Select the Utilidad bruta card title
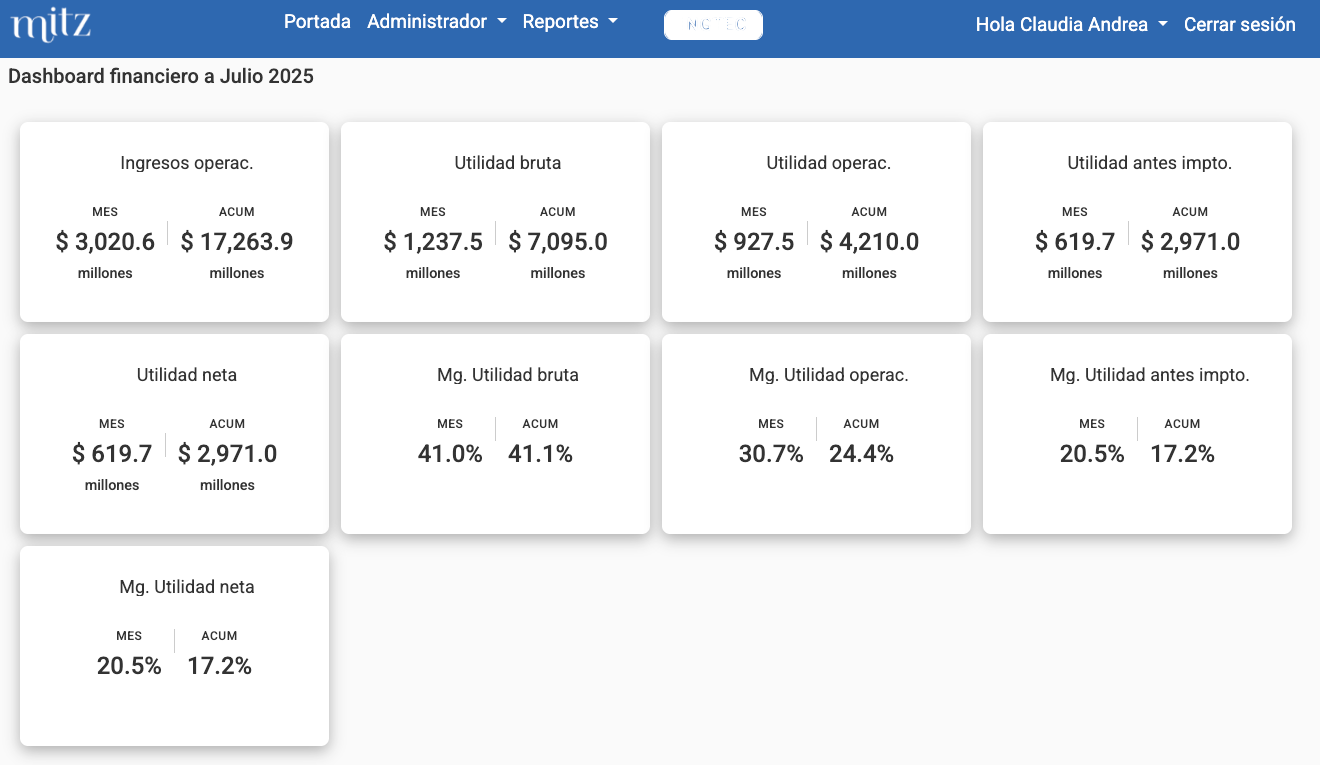Image resolution: width=1320 pixels, height=765 pixels. coord(507,163)
